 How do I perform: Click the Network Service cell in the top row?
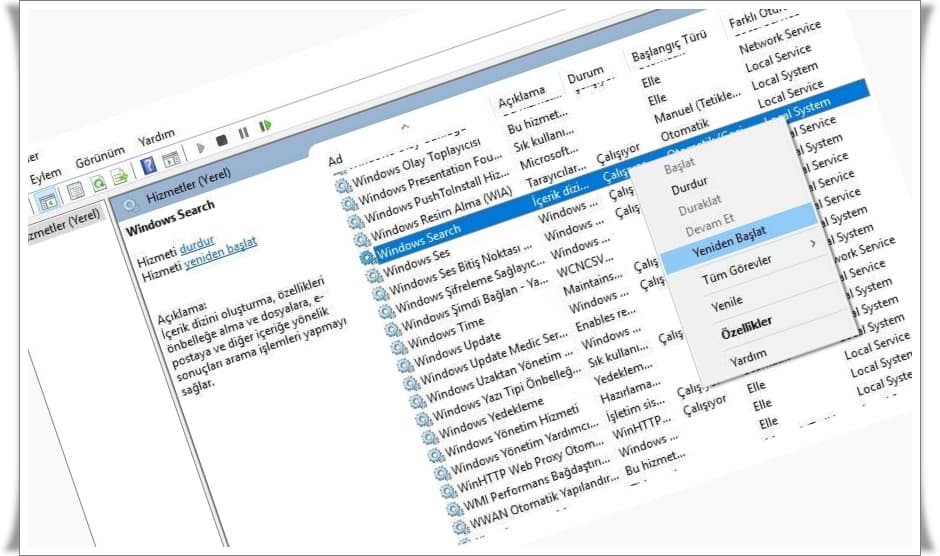[x=779, y=36]
